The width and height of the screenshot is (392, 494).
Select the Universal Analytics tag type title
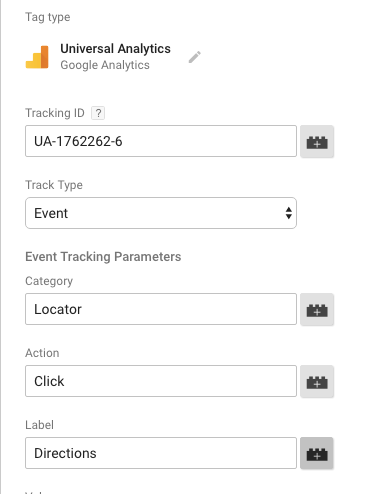click(115, 49)
